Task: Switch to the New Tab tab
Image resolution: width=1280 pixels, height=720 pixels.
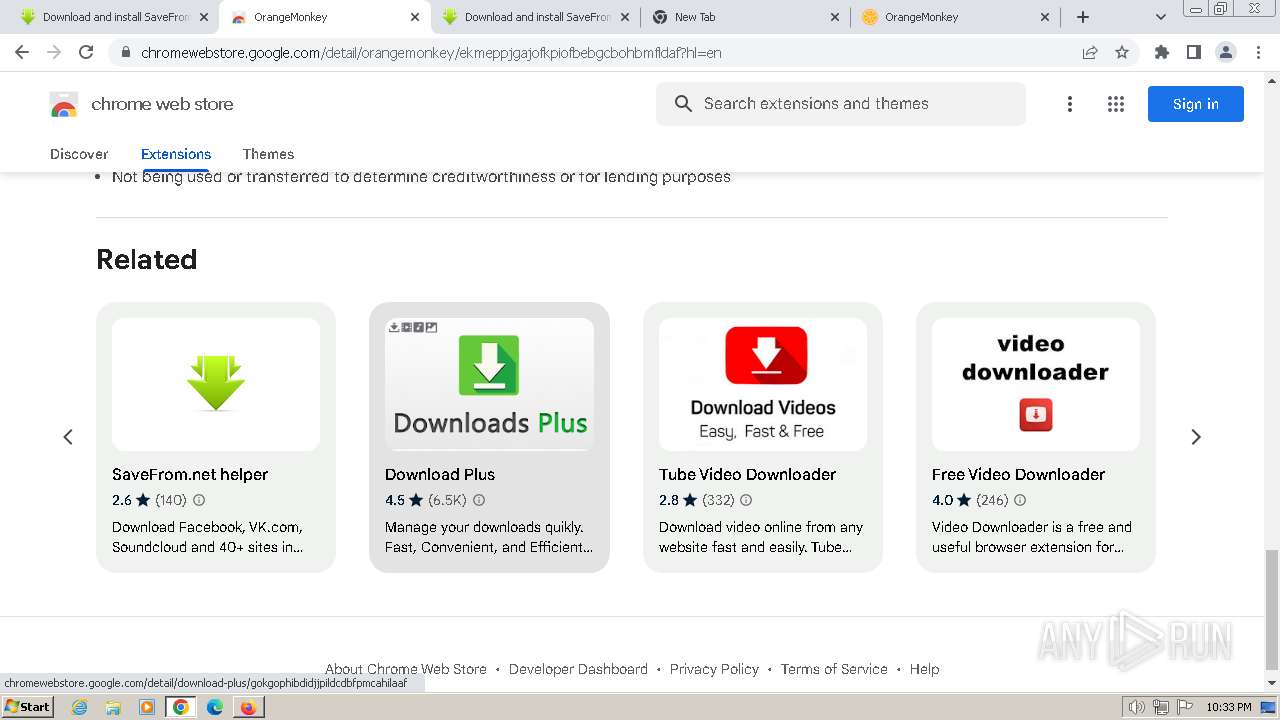Action: (x=745, y=17)
